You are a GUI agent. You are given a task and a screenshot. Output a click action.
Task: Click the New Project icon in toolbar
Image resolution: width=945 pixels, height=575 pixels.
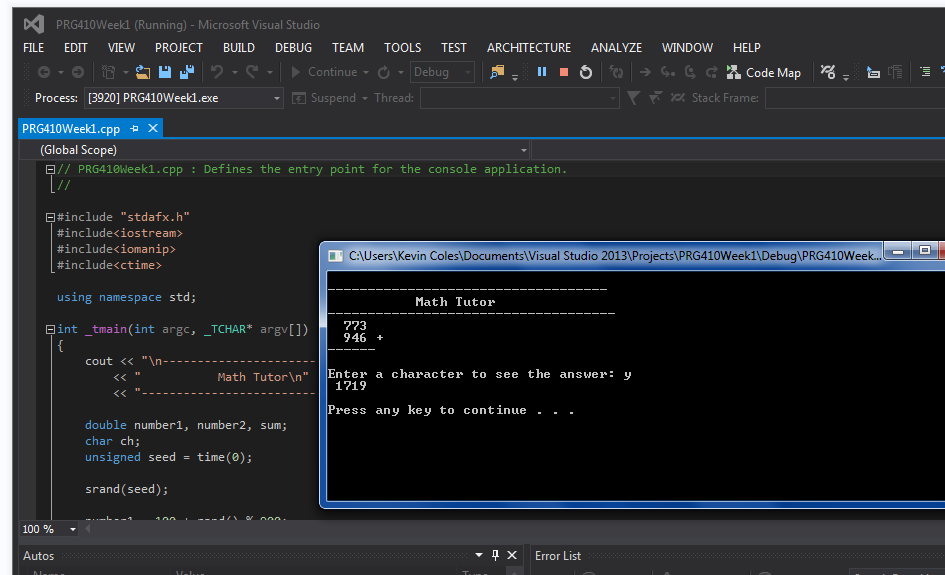[108, 72]
